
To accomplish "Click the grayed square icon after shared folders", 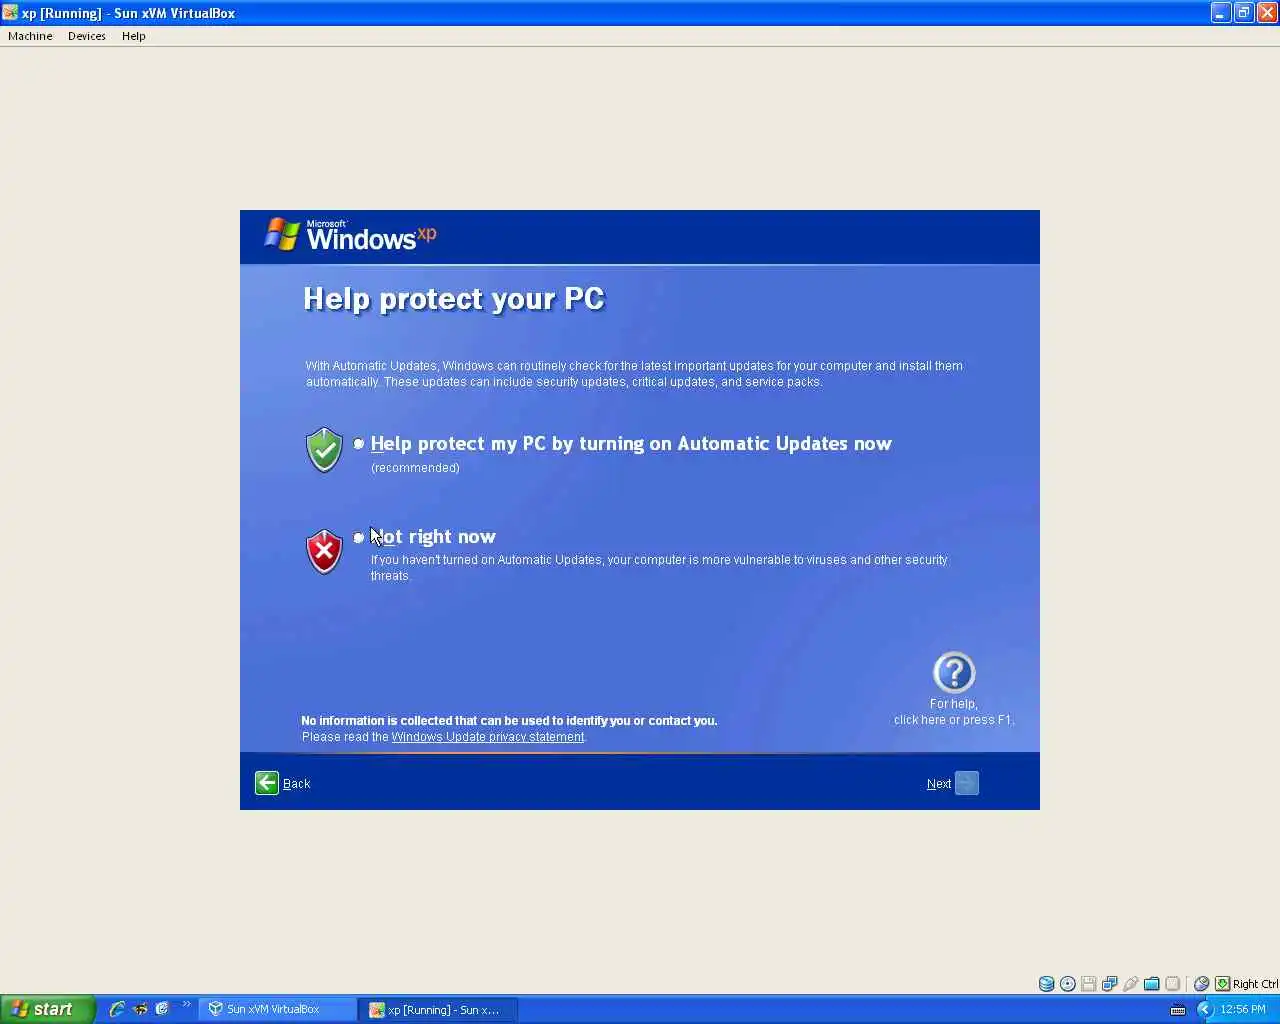I will coord(1173,984).
